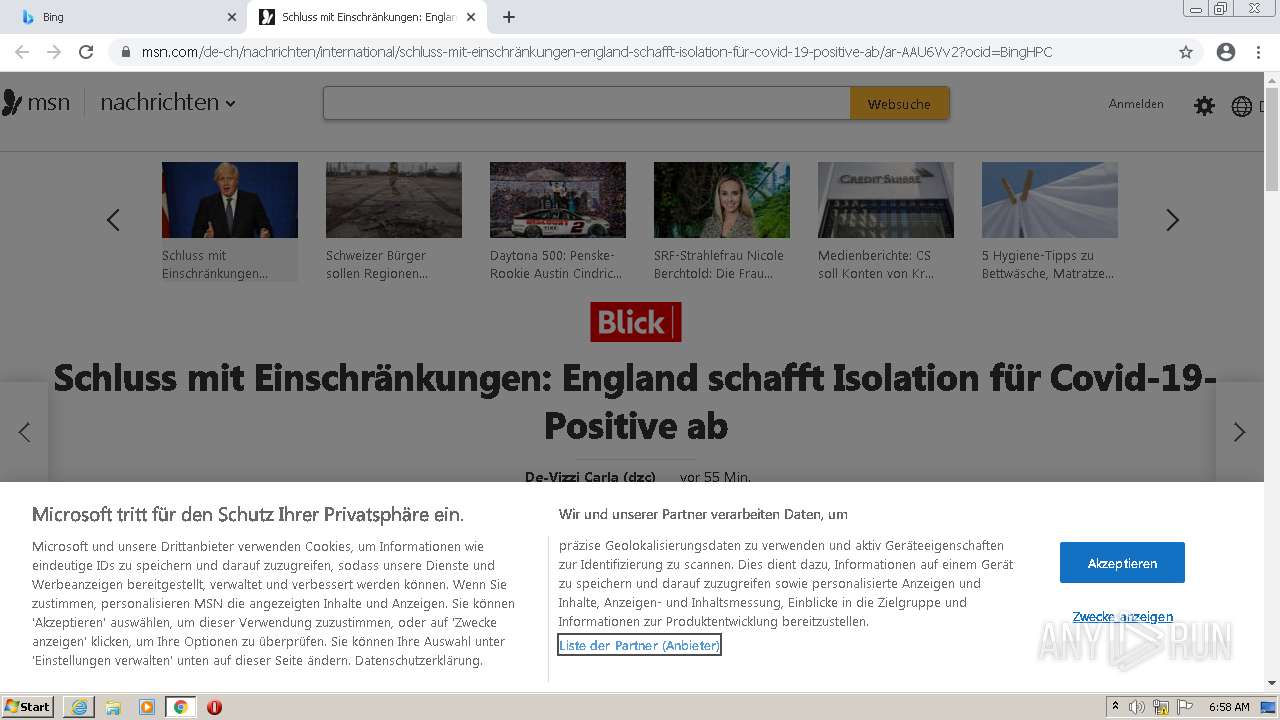This screenshot has height=720, width=1280.
Task: Open a new browser tab
Action: (509, 17)
